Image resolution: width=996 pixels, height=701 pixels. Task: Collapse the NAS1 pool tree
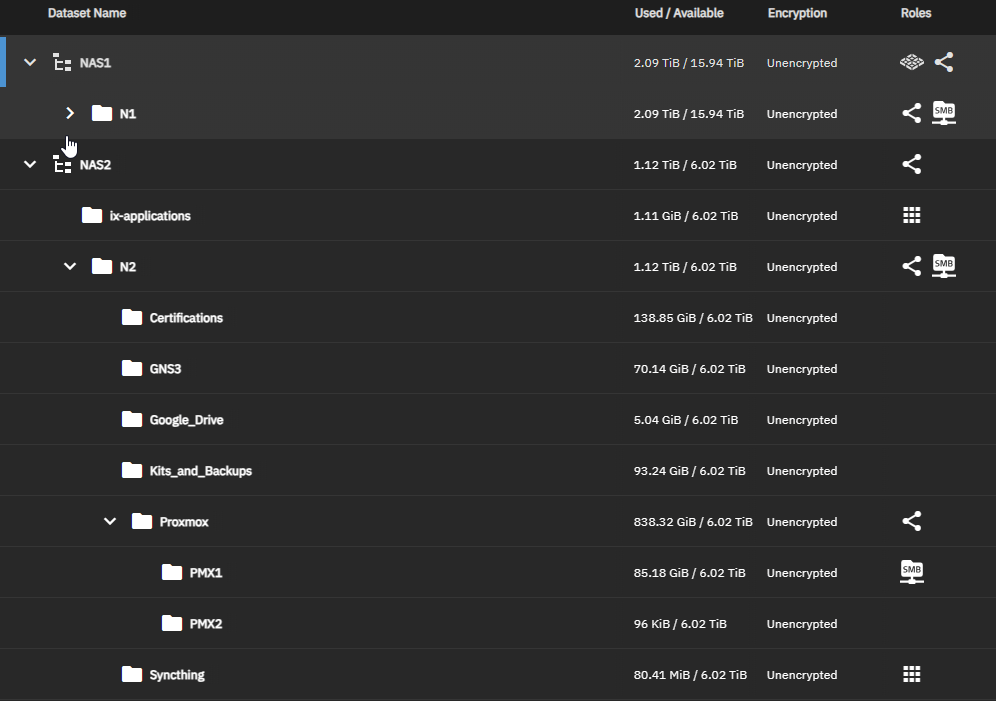(30, 62)
